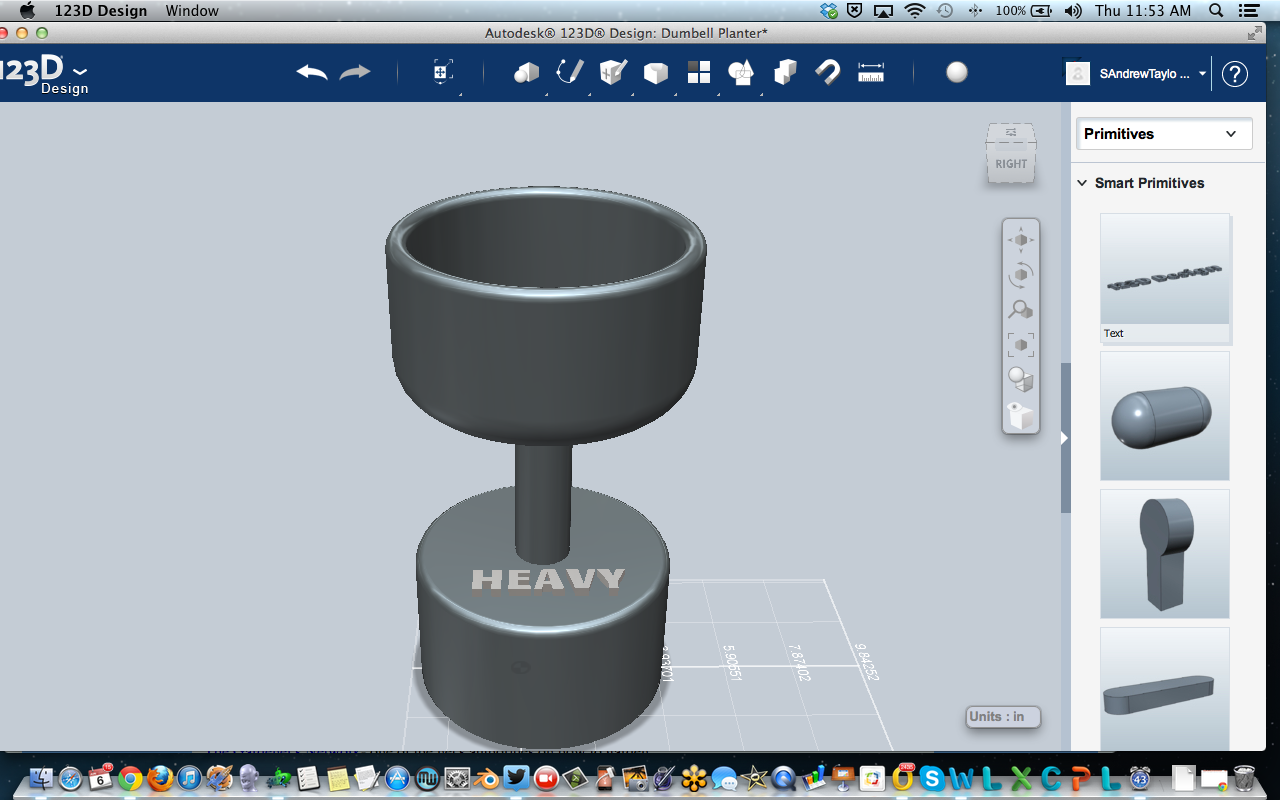
Task: Select the Pan navigation tool
Action: click(1021, 240)
